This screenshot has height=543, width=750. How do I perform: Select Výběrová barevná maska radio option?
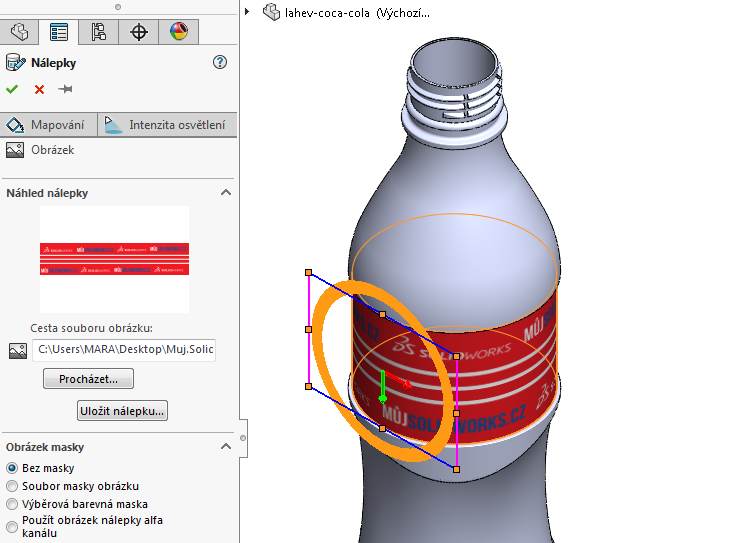pos(12,504)
